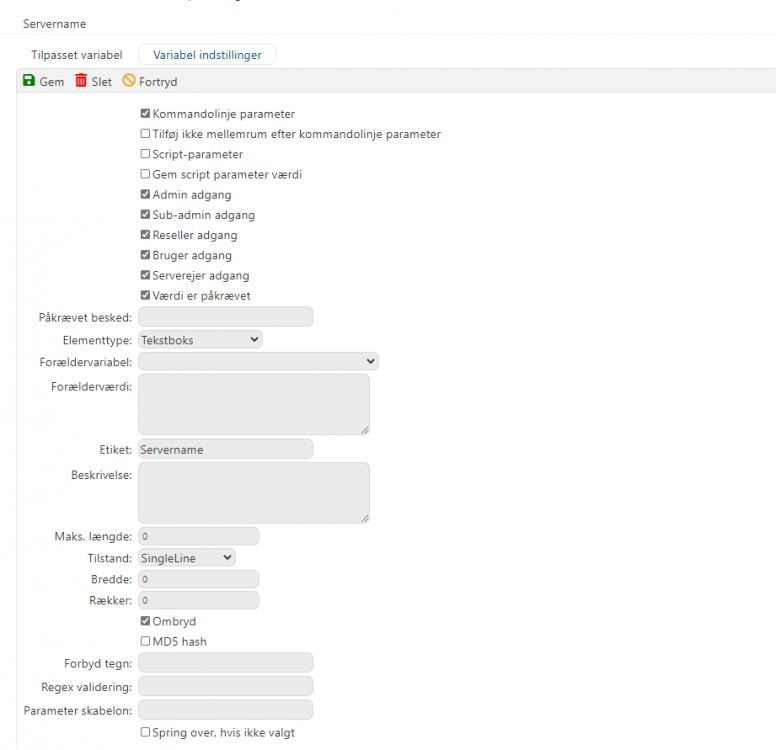Toggle the Admin adgang checkbox
The width and height of the screenshot is (776, 750).
(146, 195)
